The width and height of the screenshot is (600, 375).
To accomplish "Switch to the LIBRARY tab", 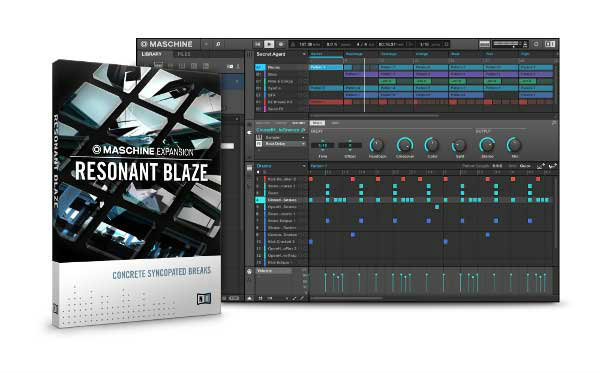I will [x=152, y=54].
